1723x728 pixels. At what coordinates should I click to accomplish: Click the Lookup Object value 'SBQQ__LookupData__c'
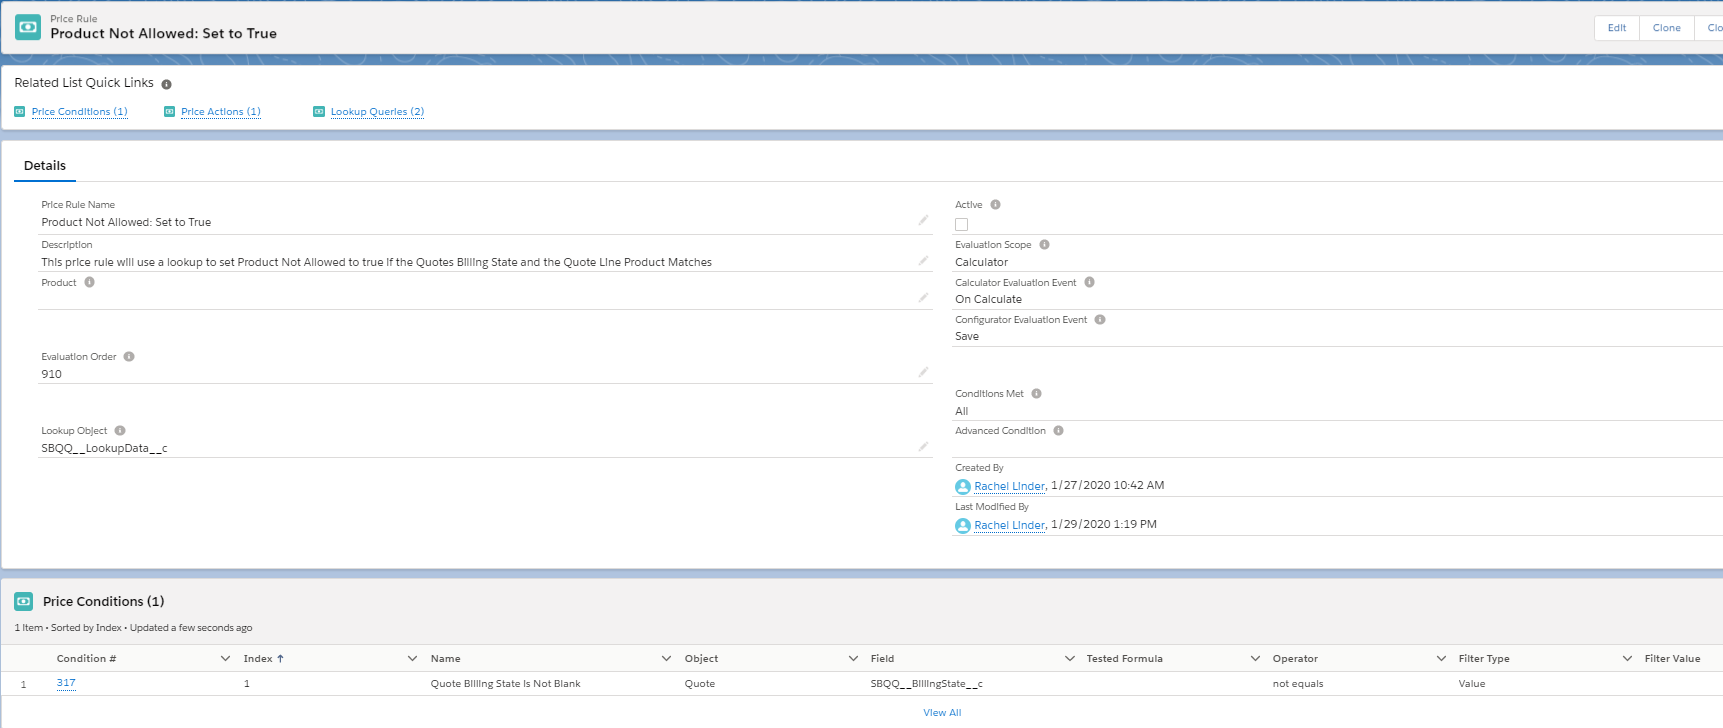pos(104,448)
